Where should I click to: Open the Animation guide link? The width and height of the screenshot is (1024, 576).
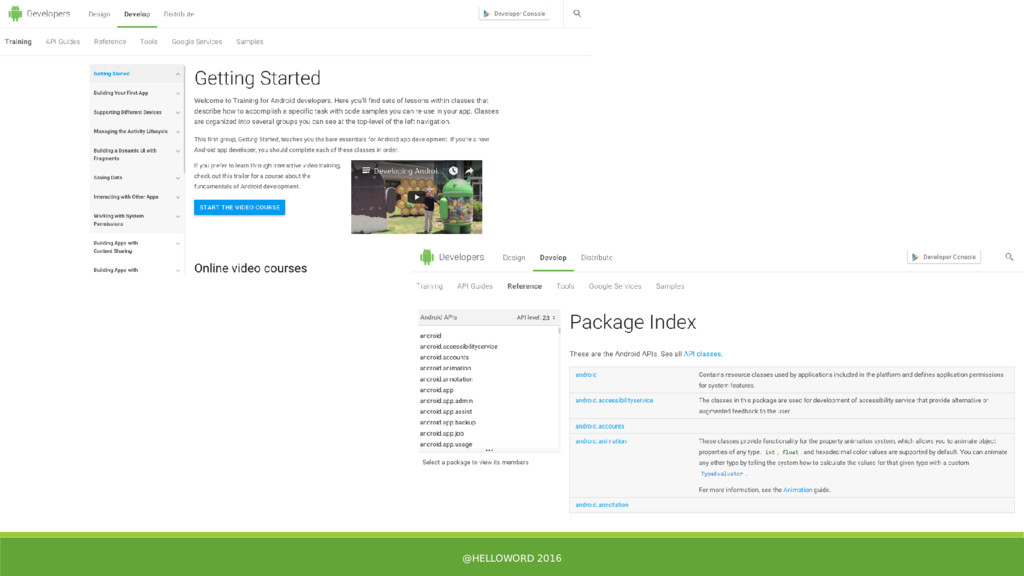click(797, 490)
